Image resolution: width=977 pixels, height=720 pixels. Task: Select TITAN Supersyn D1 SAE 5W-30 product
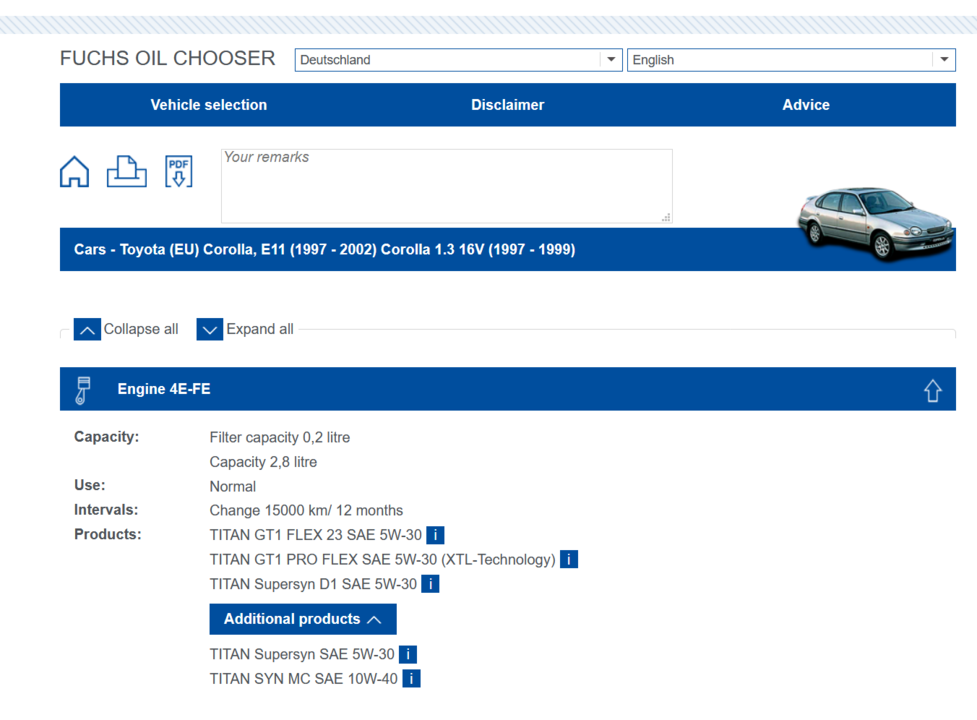[313, 584]
